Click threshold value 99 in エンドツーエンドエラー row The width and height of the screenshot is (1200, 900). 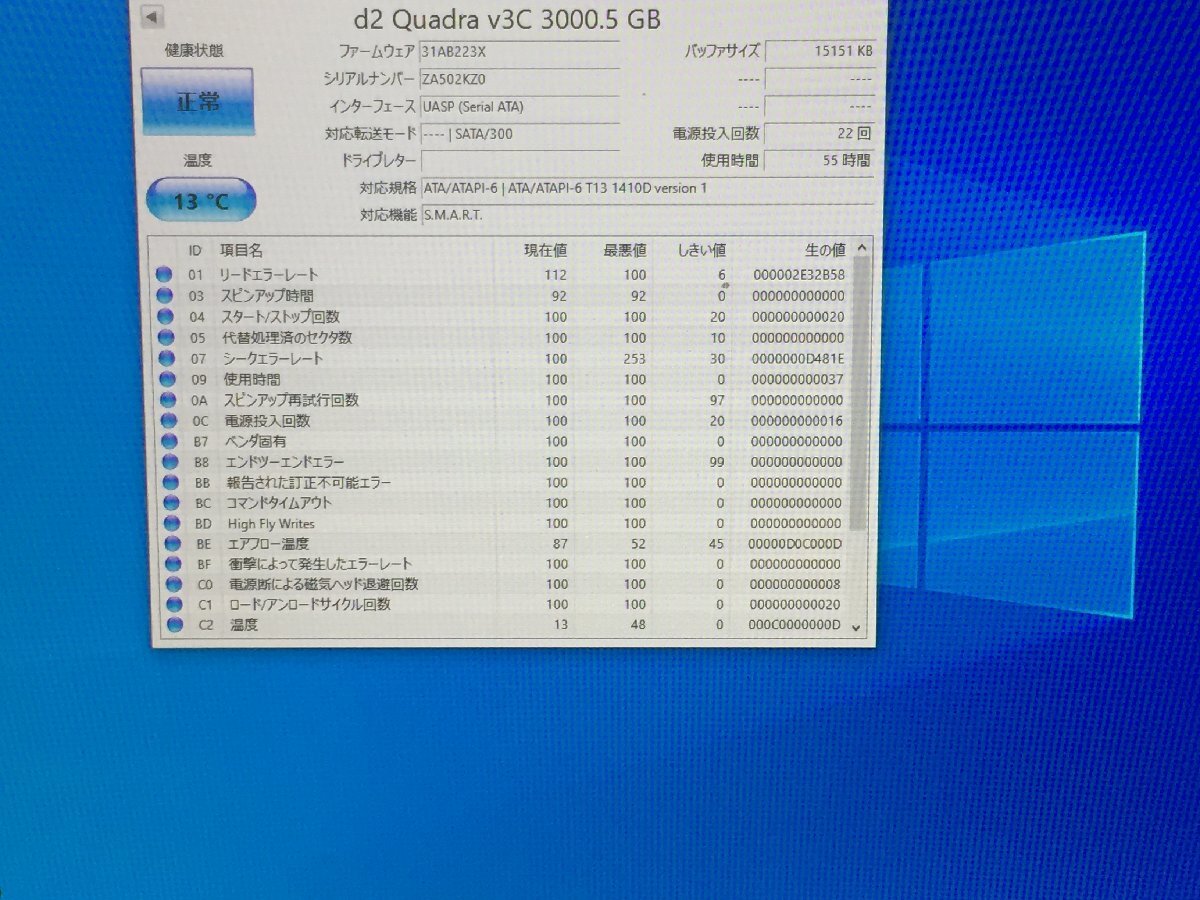(x=716, y=462)
